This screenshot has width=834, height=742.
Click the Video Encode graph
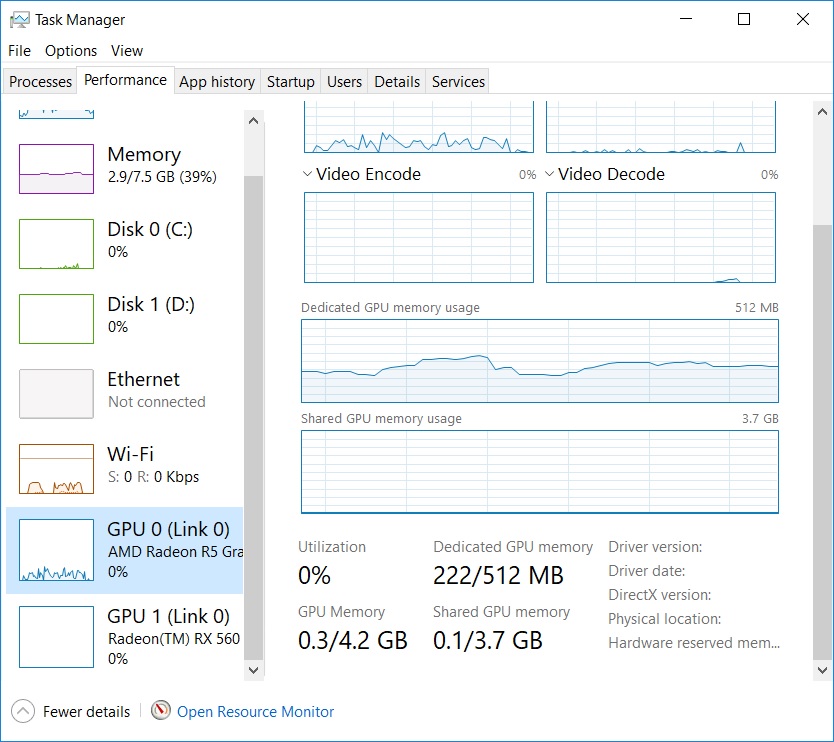(x=419, y=237)
